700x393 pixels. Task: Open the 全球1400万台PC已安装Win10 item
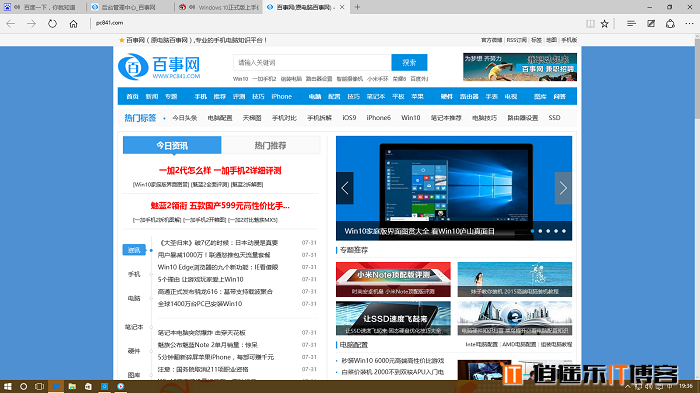point(200,304)
